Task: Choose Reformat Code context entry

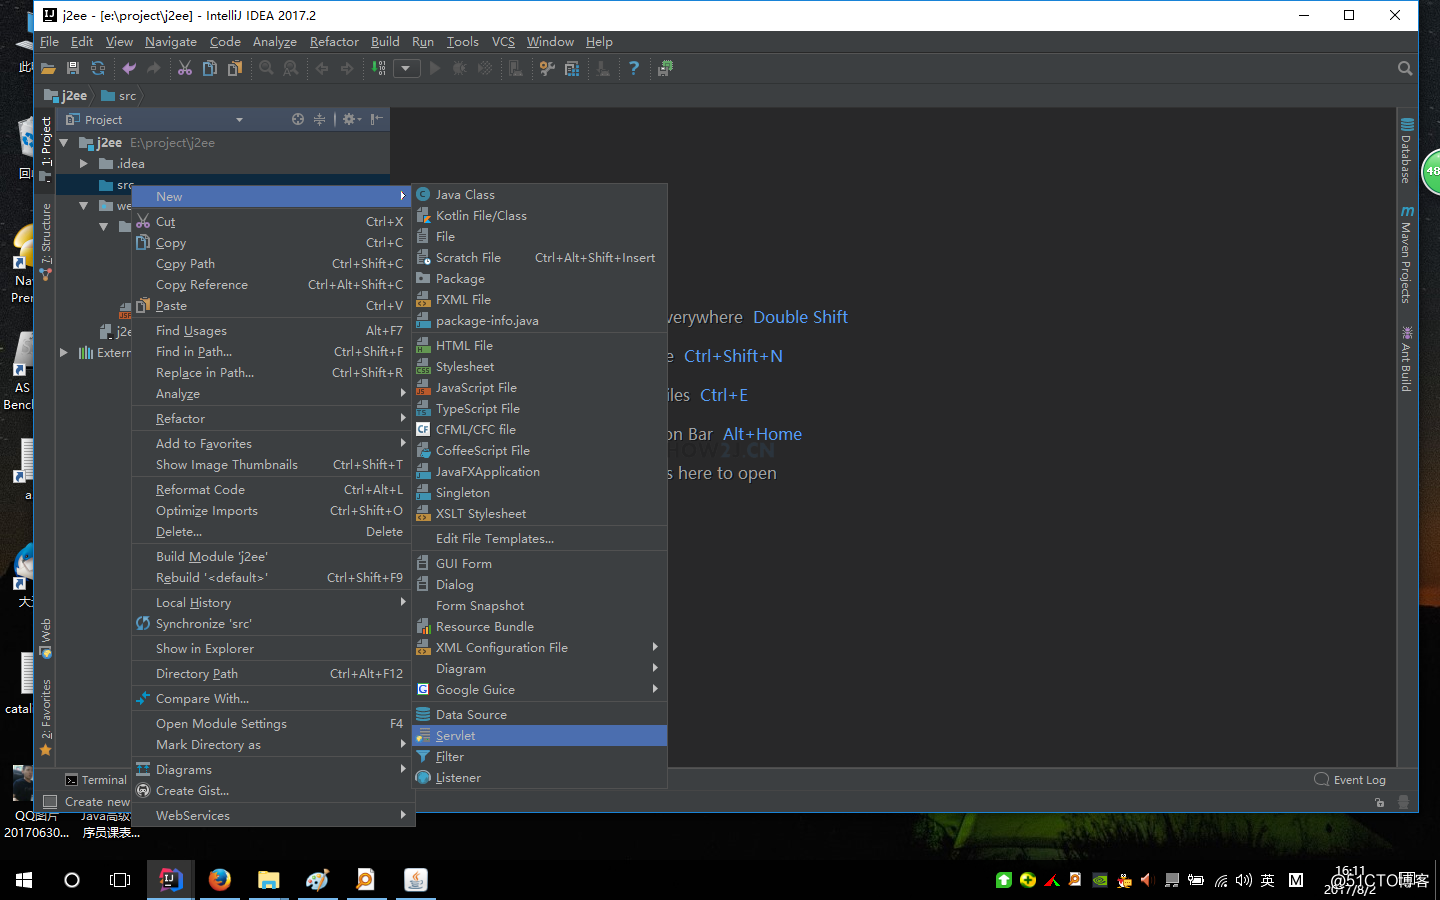Action: [272, 489]
